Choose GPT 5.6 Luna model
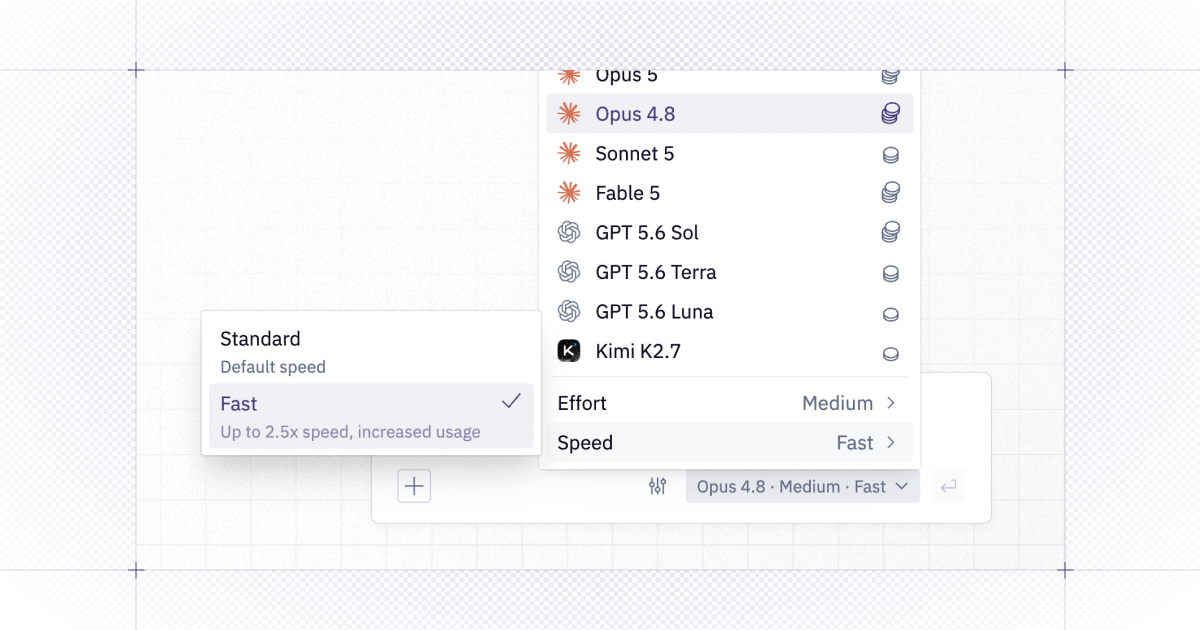The width and height of the screenshot is (1200, 630). pyautogui.click(x=729, y=312)
